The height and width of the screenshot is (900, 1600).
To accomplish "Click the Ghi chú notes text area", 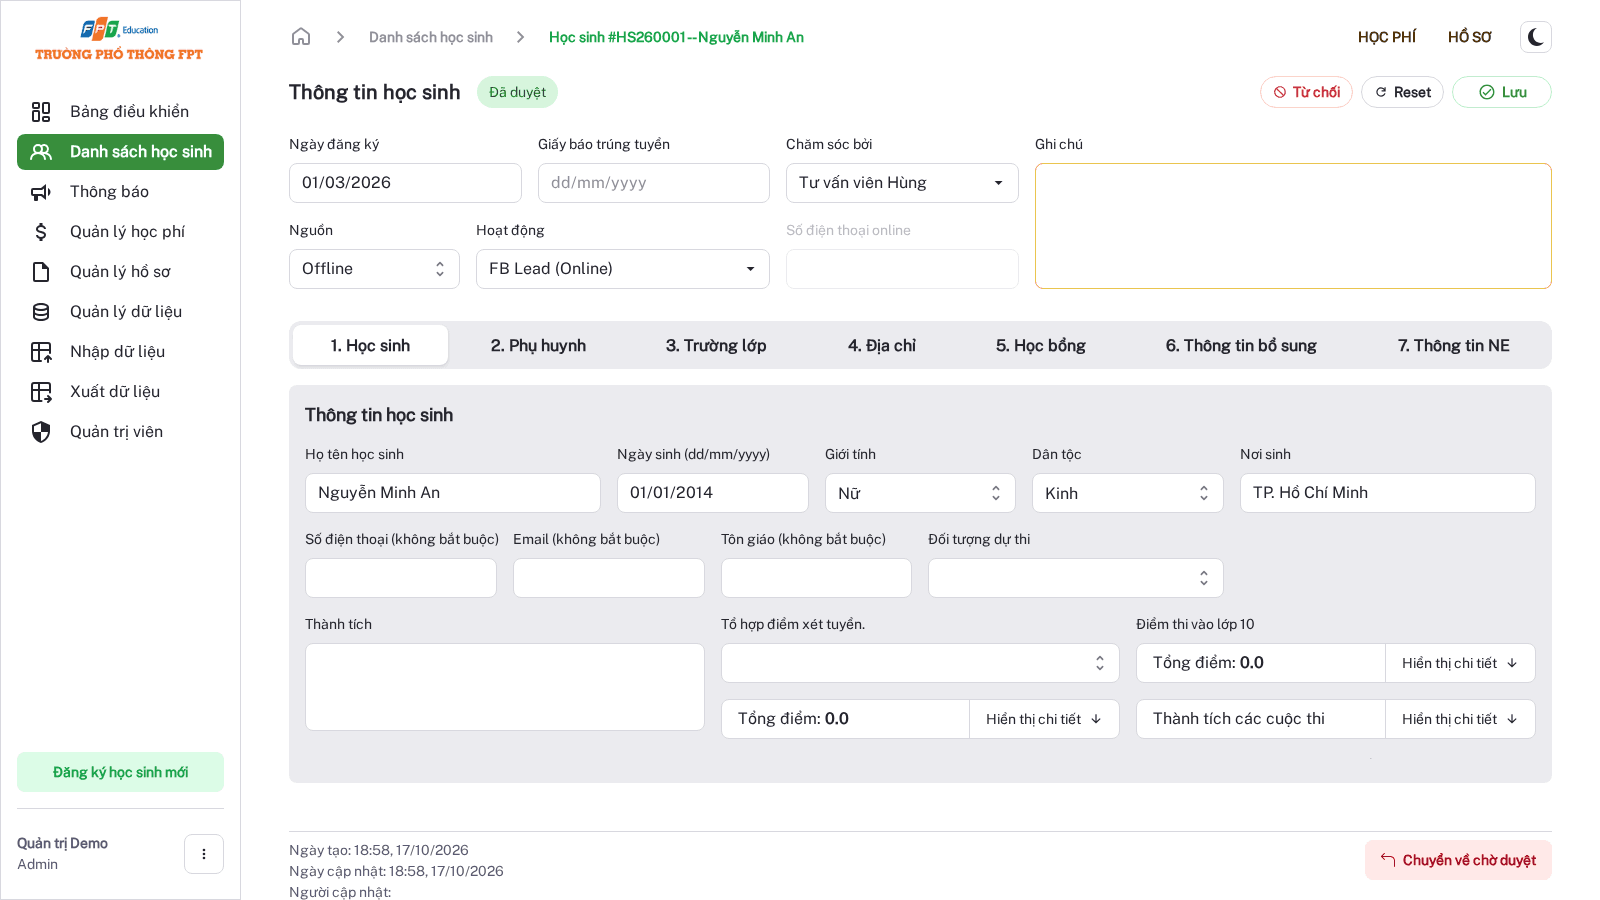I will tap(1293, 226).
